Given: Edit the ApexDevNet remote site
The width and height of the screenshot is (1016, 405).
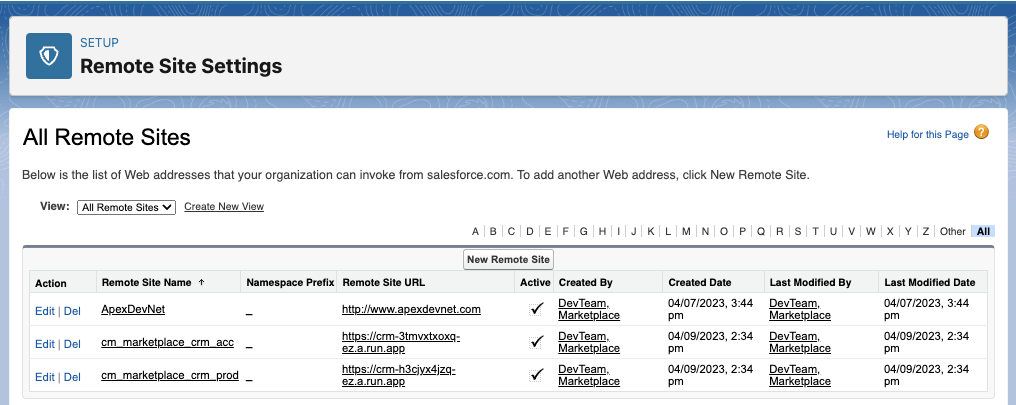Looking at the screenshot, I should tap(45, 311).
